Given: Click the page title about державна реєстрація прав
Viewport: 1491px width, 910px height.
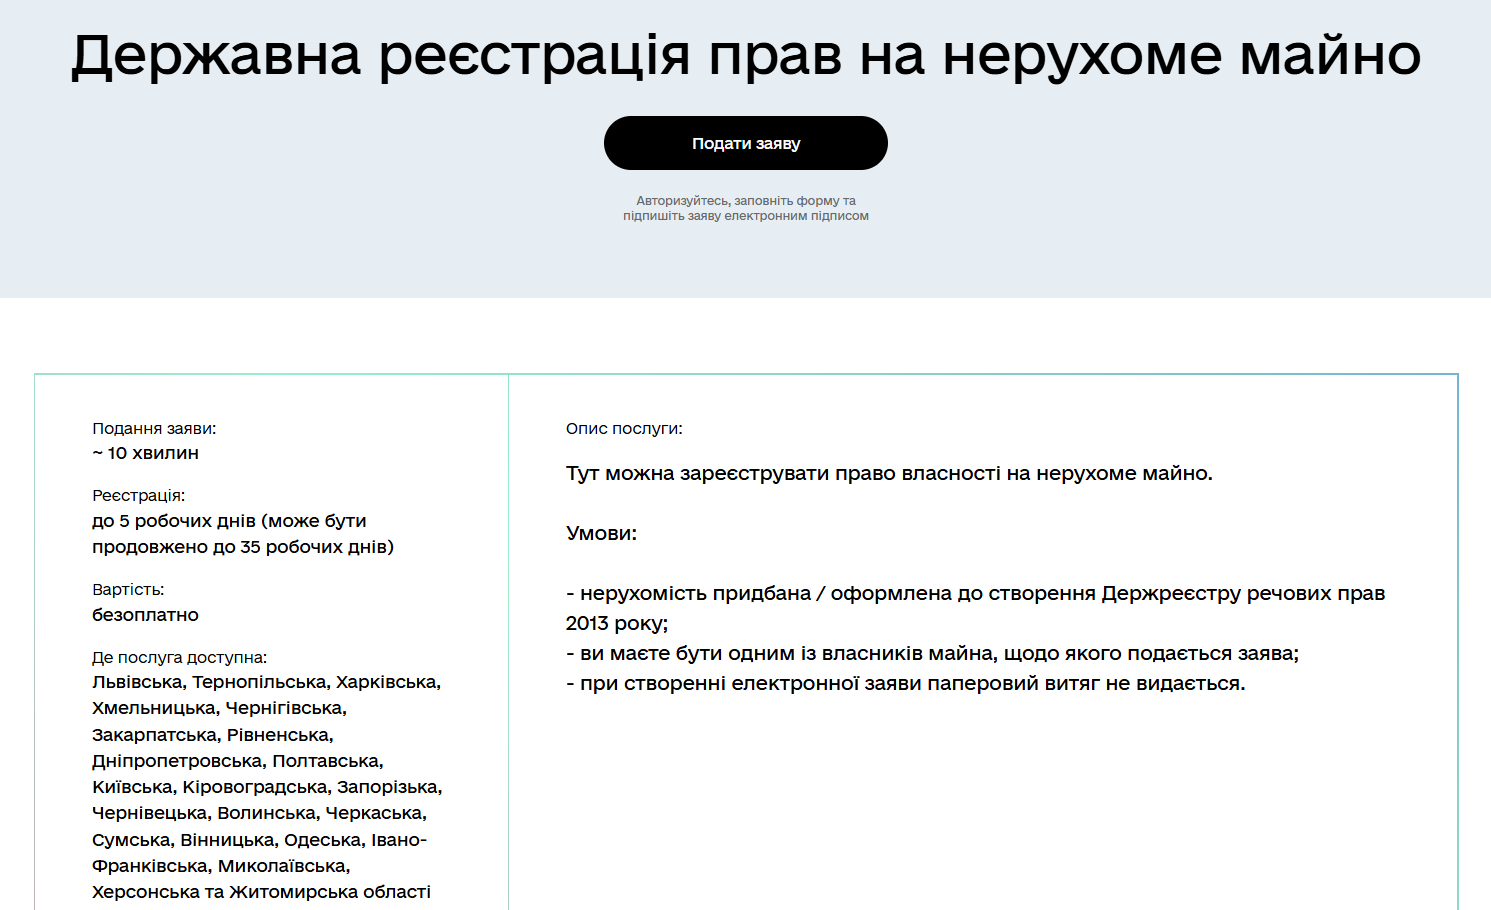Looking at the screenshot, I should [x=745, y=55].
